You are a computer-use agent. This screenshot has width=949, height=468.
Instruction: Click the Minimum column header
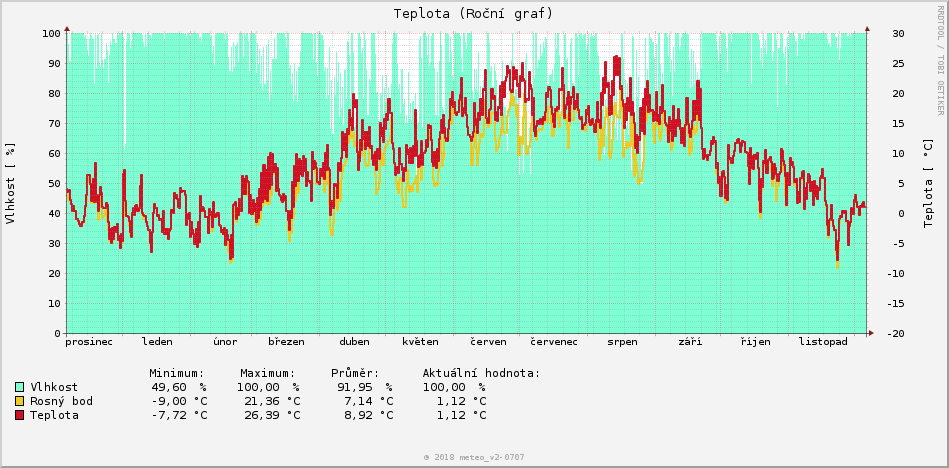176,373
